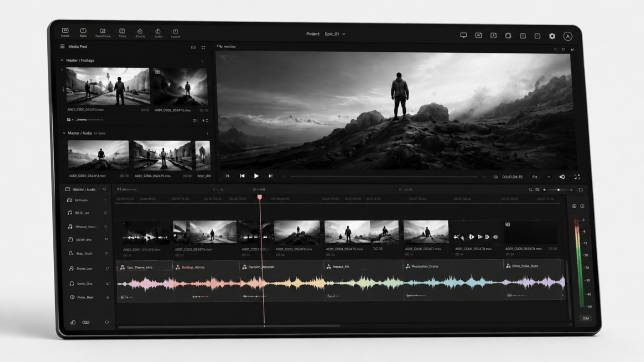The image size is (644, 362).
Task: Click the icon immediately left of the settings gear
Action: [x=537, y=36]
